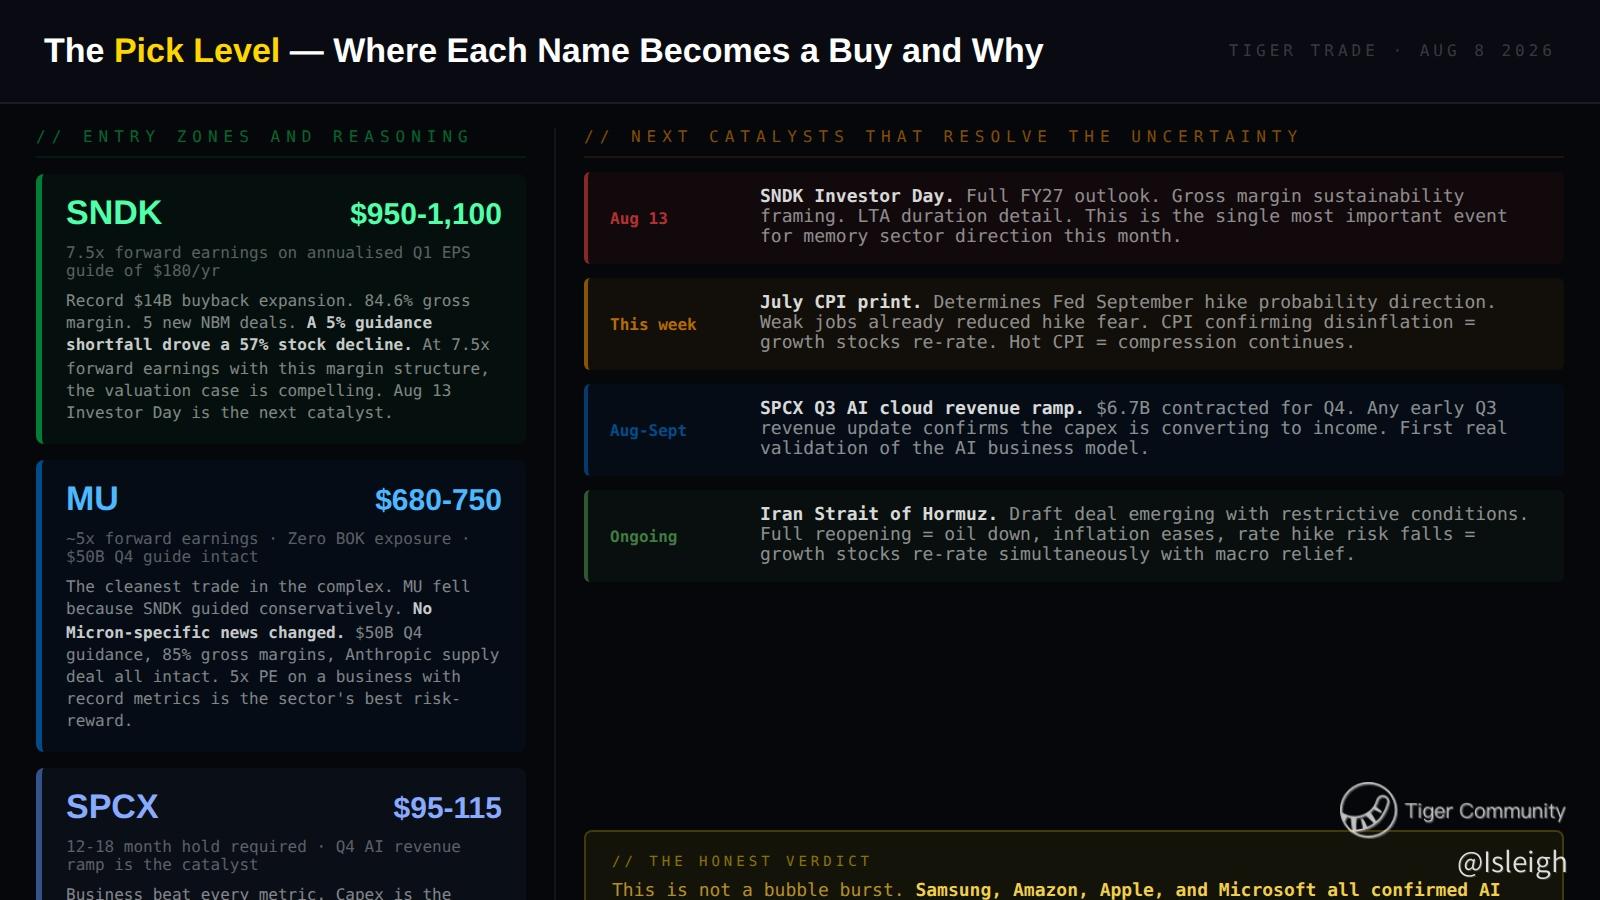Select the SNDK ticker name

tap(114, 213)
